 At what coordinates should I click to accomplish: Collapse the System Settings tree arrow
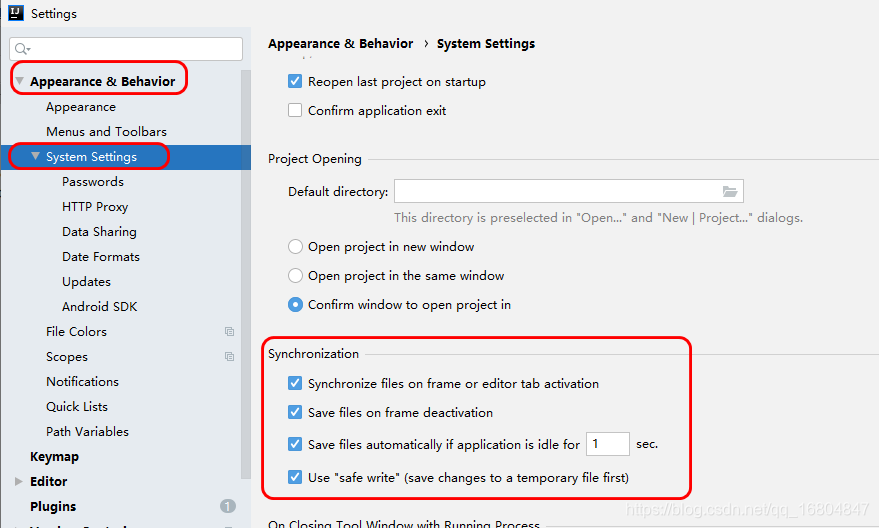(x=35, y=156)
